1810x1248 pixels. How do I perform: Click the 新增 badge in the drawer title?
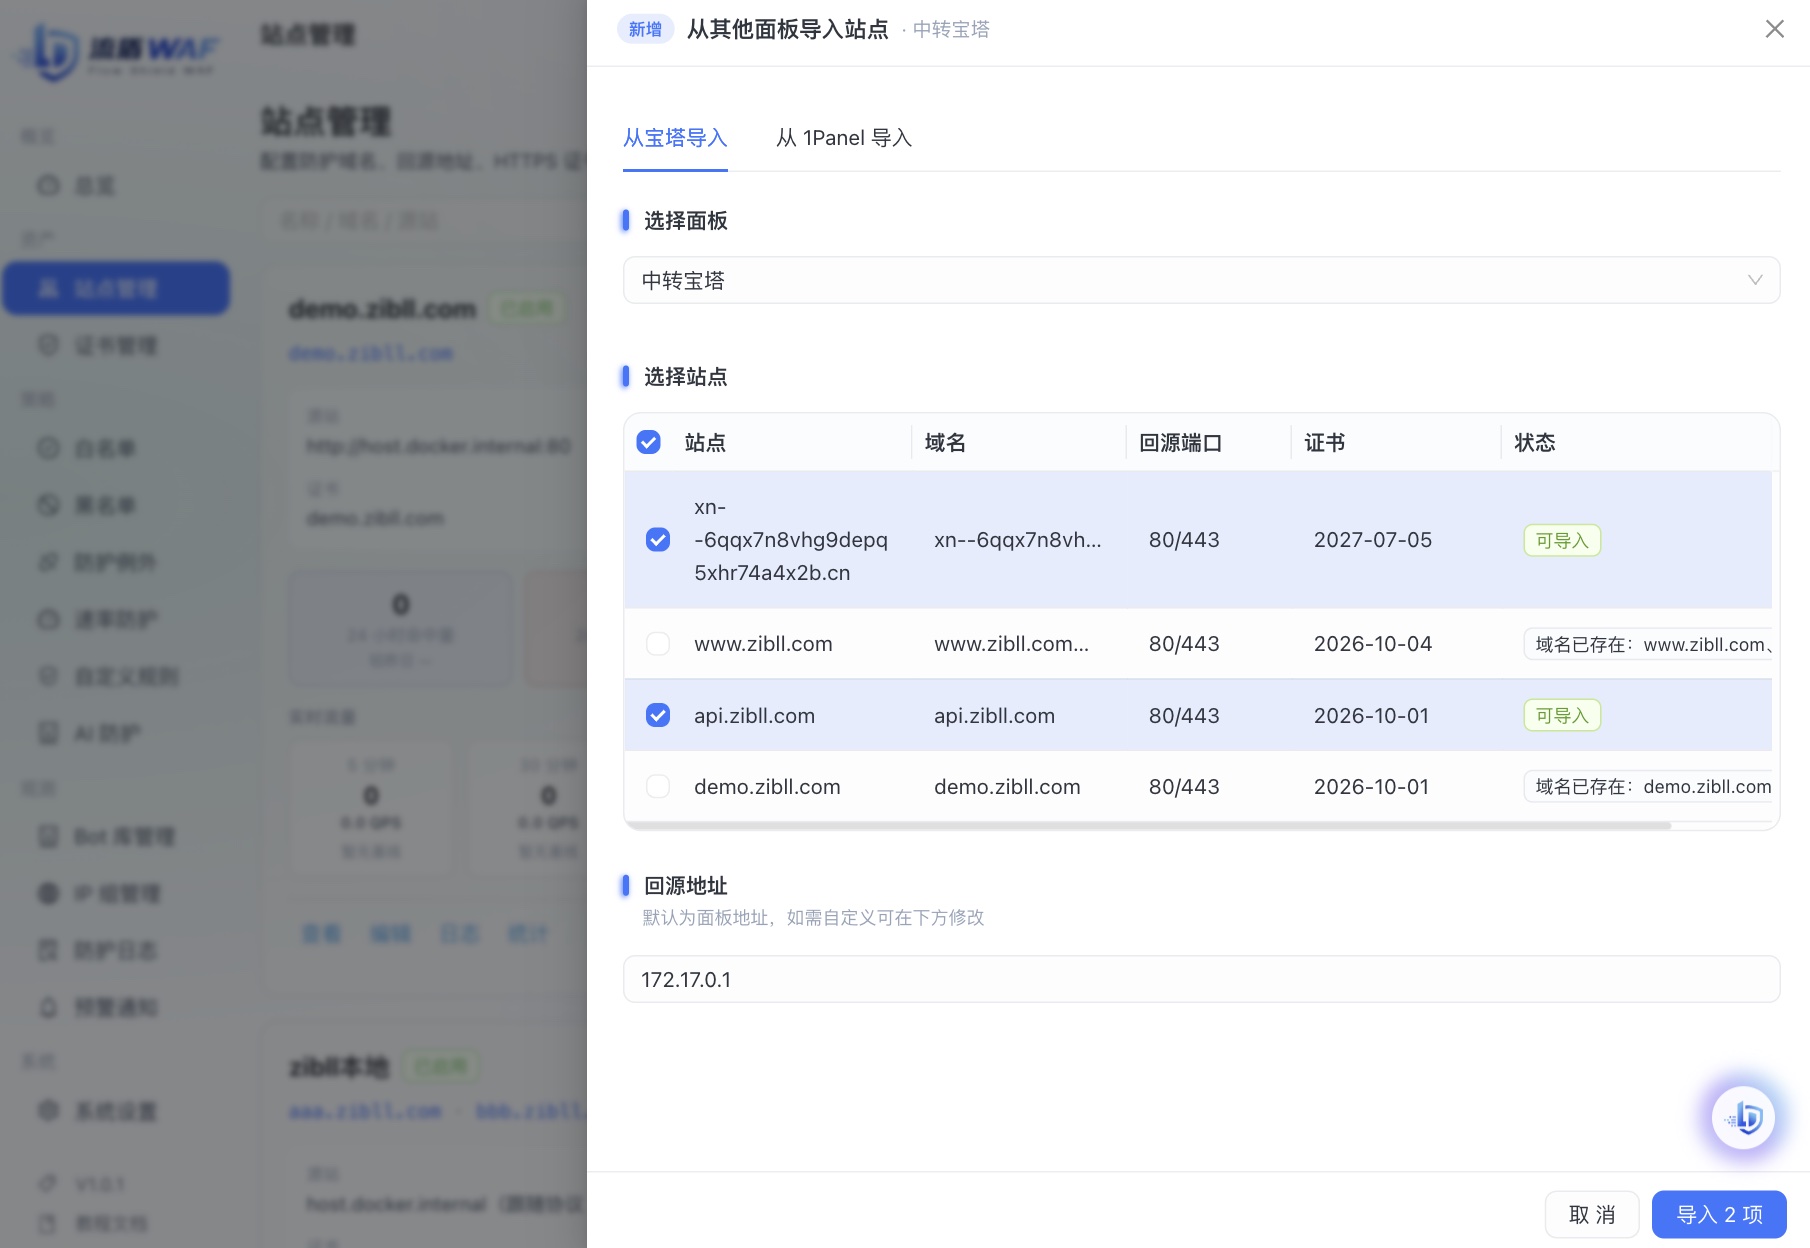point(645,29)
